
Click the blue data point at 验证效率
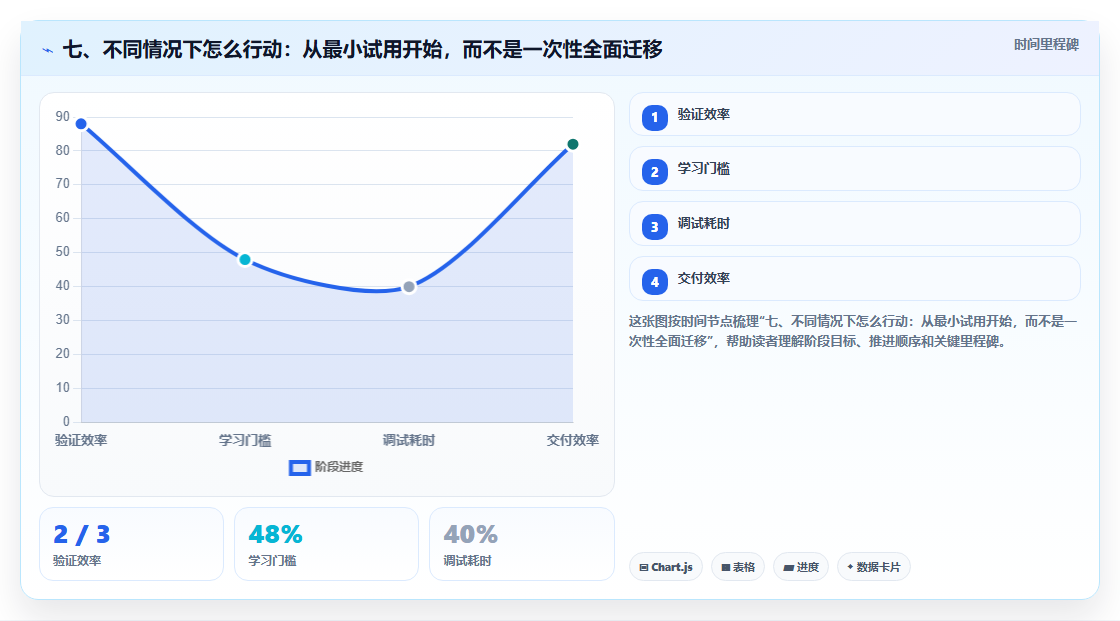tap(81, 124)
